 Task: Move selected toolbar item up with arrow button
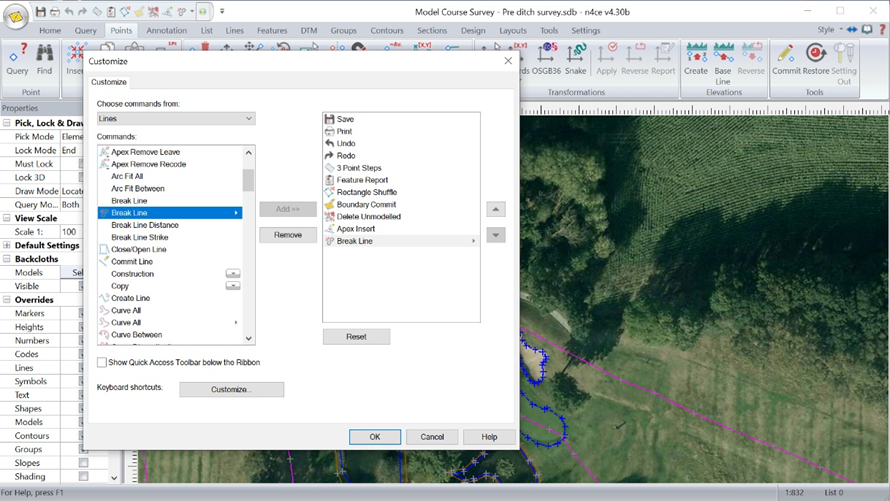pyautogui.click(x=496, y=209)
